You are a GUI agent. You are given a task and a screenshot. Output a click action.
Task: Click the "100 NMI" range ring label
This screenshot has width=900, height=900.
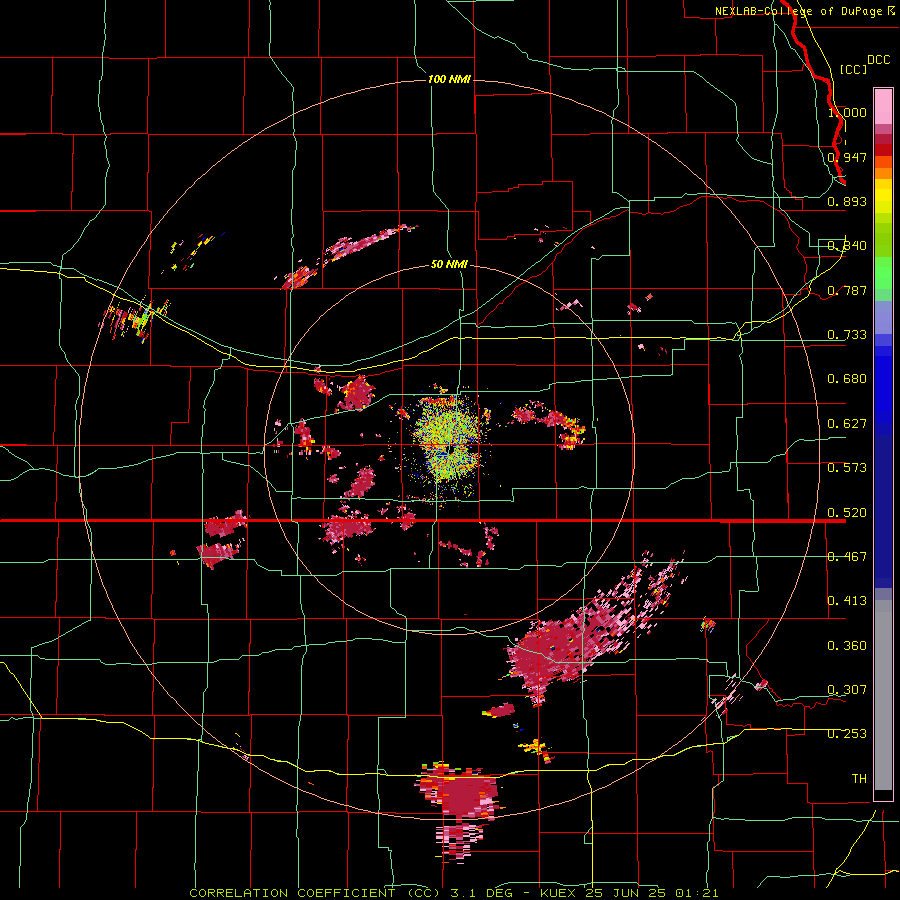449,79
